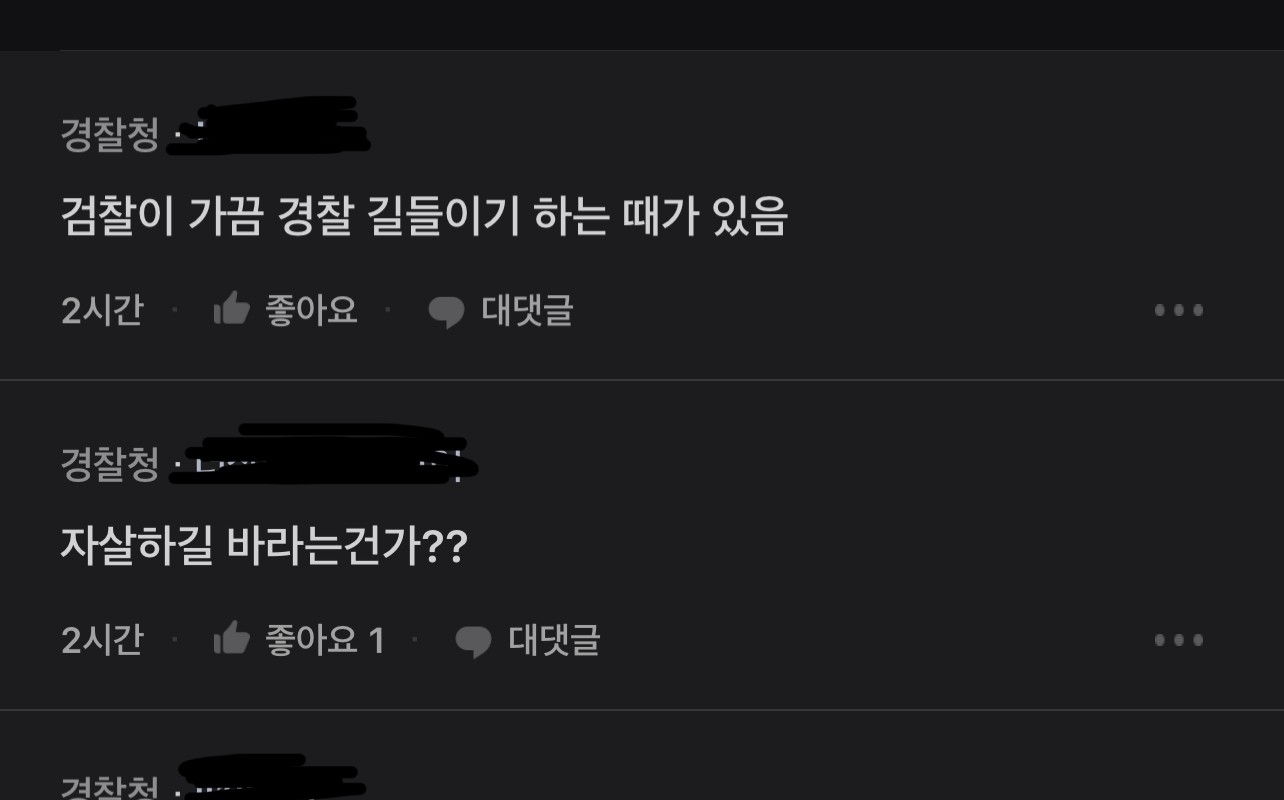Image resolution: width=1284 pixels, height=800 pixels.
Task: Select the 경찰청 label on the second comment
Action: point(110,464)
